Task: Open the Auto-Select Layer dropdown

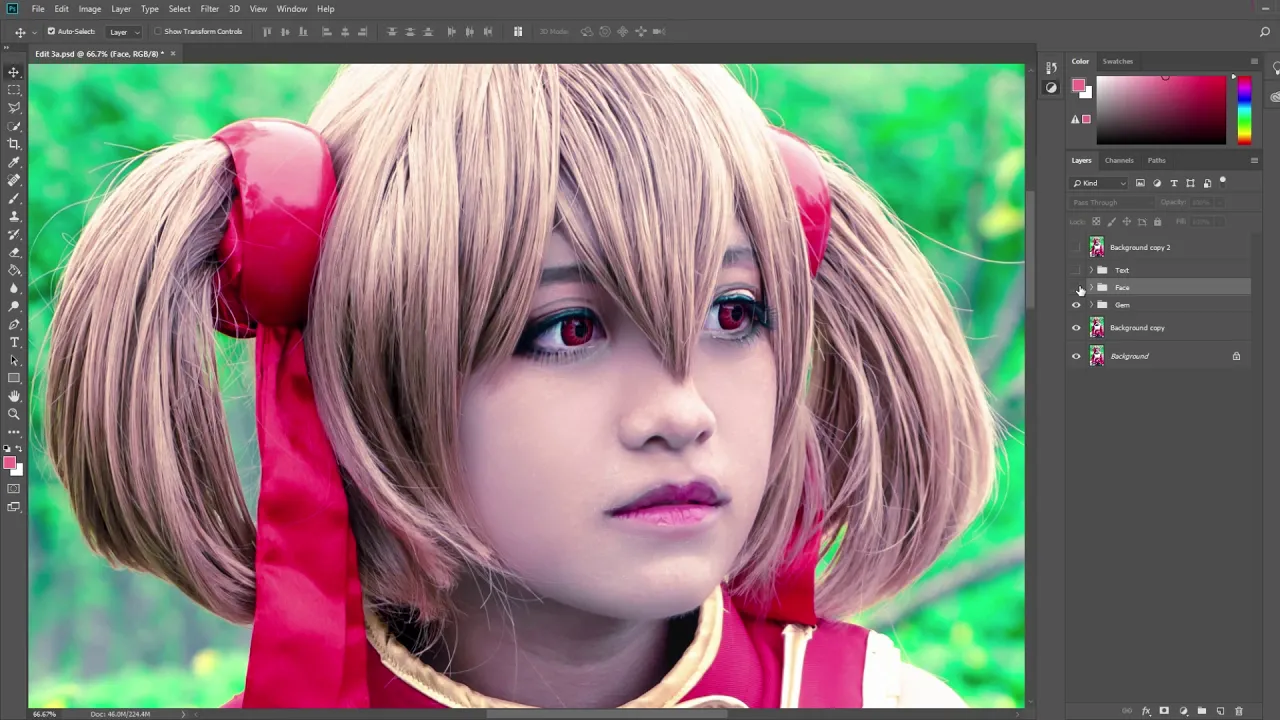Action: coord(124,32)
